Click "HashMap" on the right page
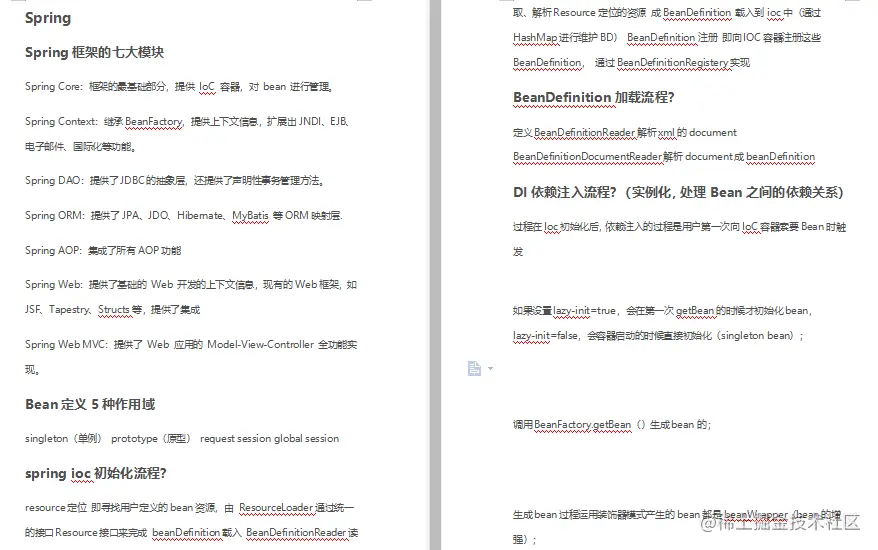Viewport: 878px width, 550px height. point(535,38)
